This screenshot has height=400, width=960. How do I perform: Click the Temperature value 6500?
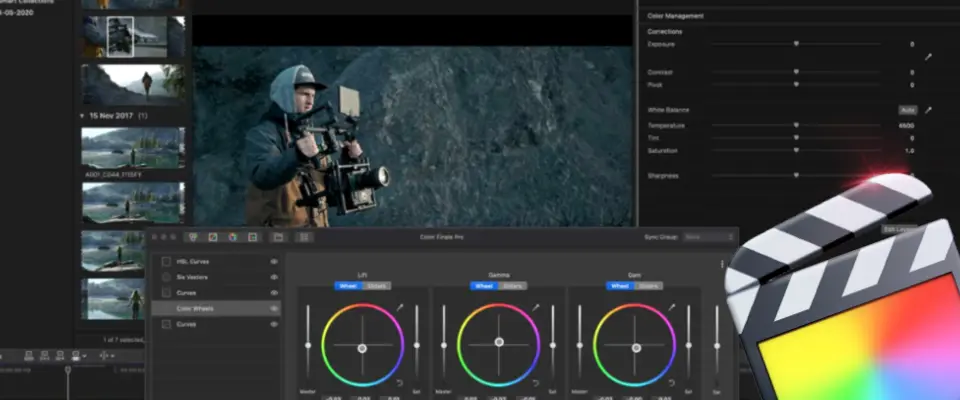(906, 126)
